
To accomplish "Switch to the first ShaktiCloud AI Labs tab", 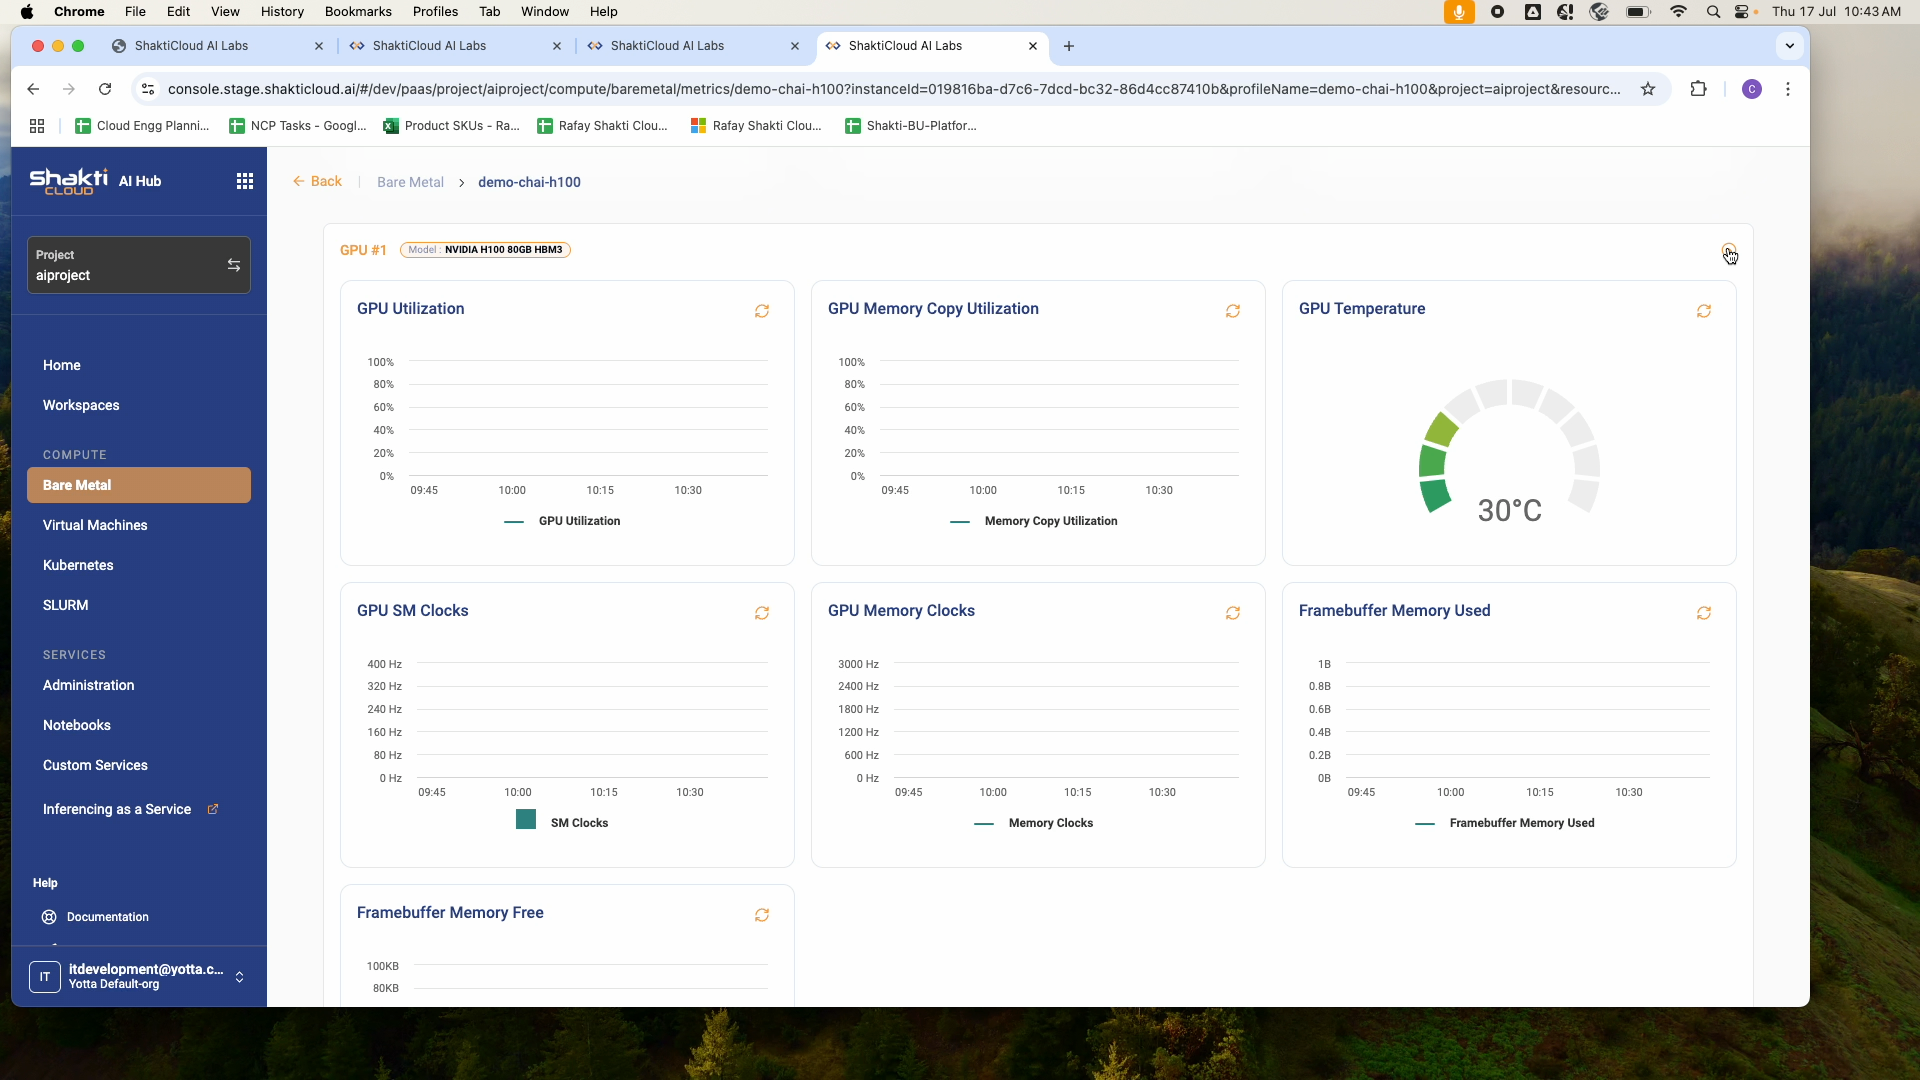I will pos(217,46).
